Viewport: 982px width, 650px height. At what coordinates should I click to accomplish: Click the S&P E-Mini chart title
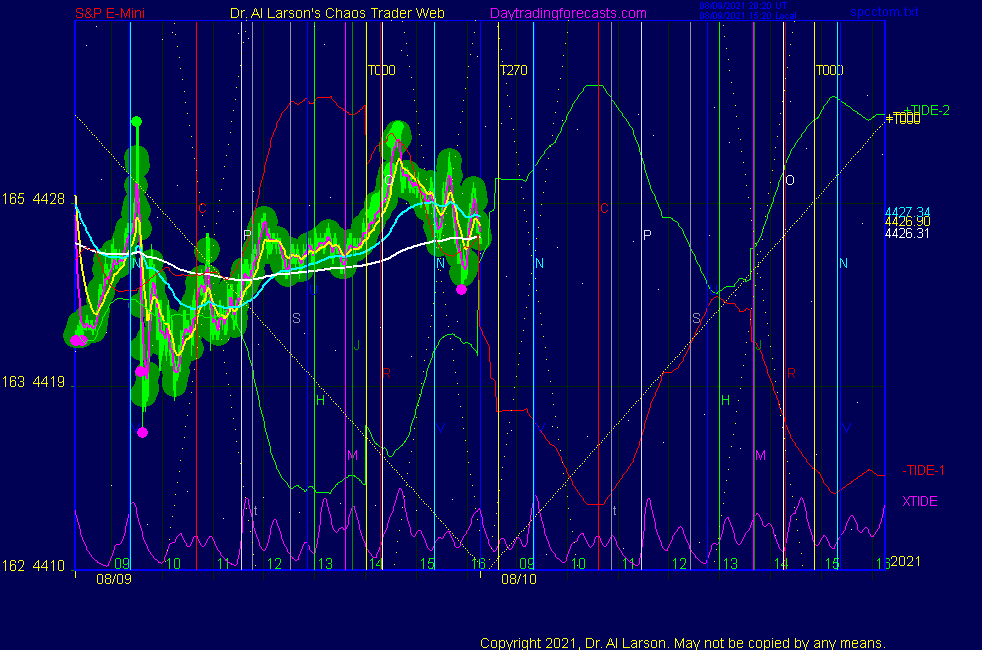(110, 13)
